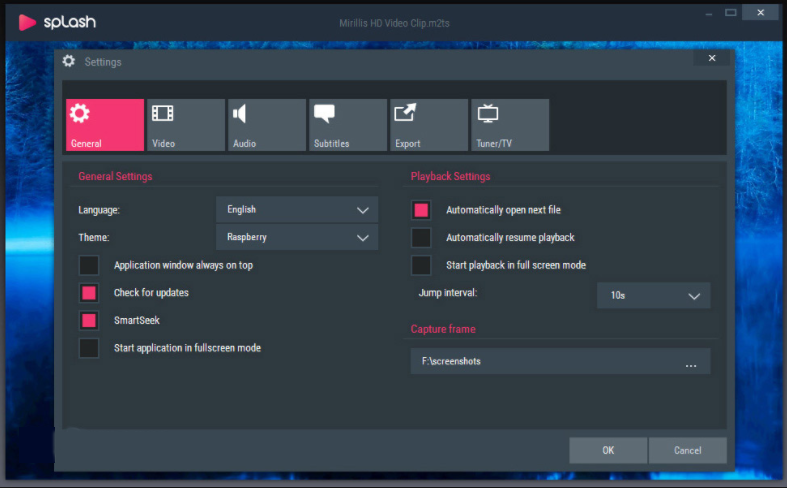The width and height of the screenshot is (787, 488).
Task: Uncheck Automatically open next file
Action: click(x=421, y=210)
